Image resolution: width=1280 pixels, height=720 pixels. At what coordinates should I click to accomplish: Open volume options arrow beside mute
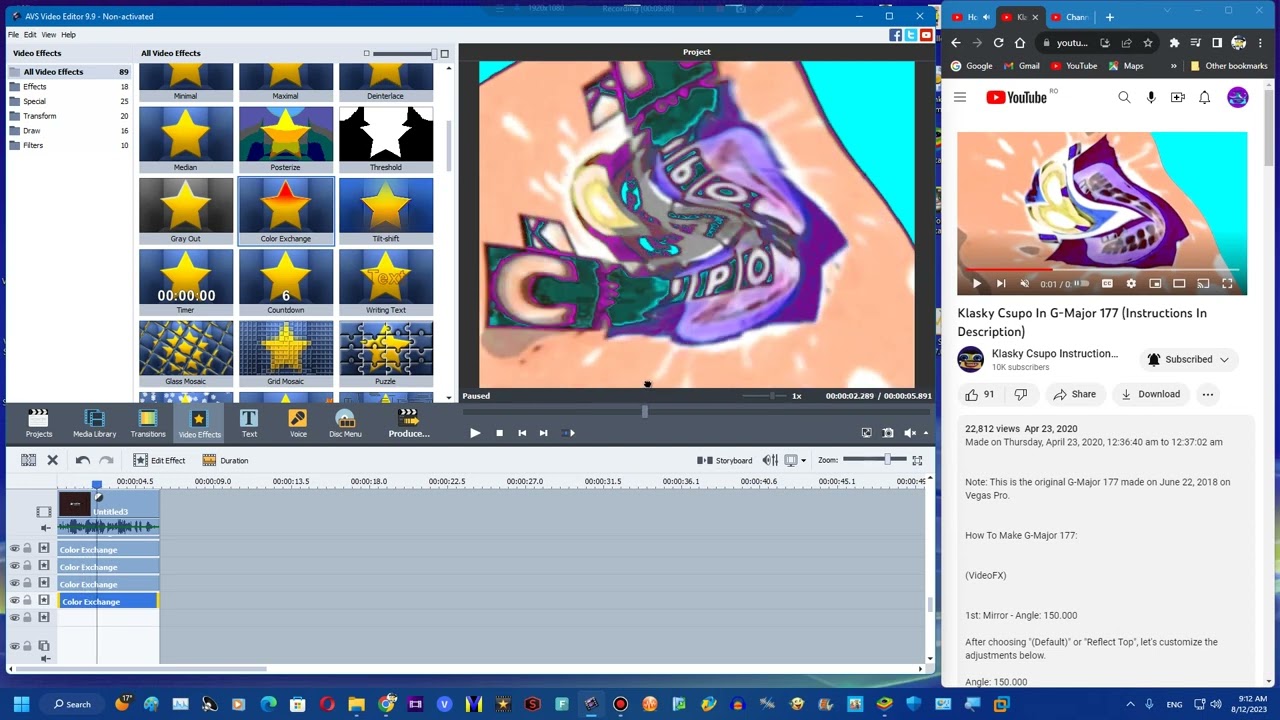[925, 433]
